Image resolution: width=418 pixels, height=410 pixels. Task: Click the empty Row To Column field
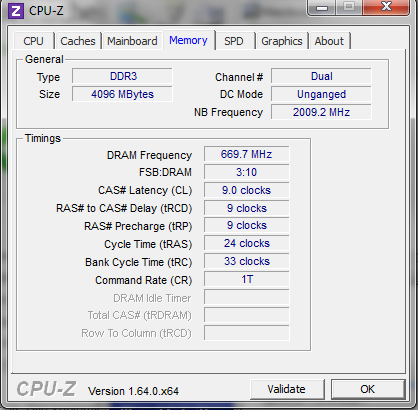(x=247, y=333)
